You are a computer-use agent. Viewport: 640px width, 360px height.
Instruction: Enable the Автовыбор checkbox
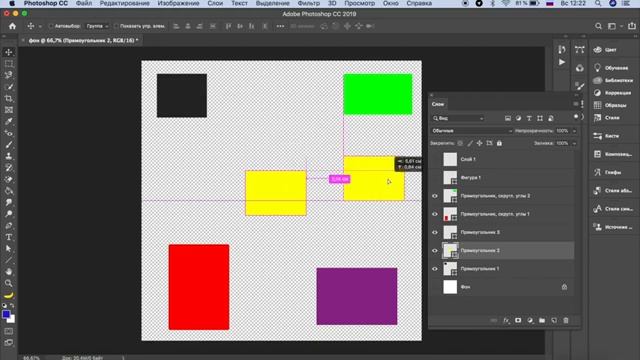click(51, 26)
